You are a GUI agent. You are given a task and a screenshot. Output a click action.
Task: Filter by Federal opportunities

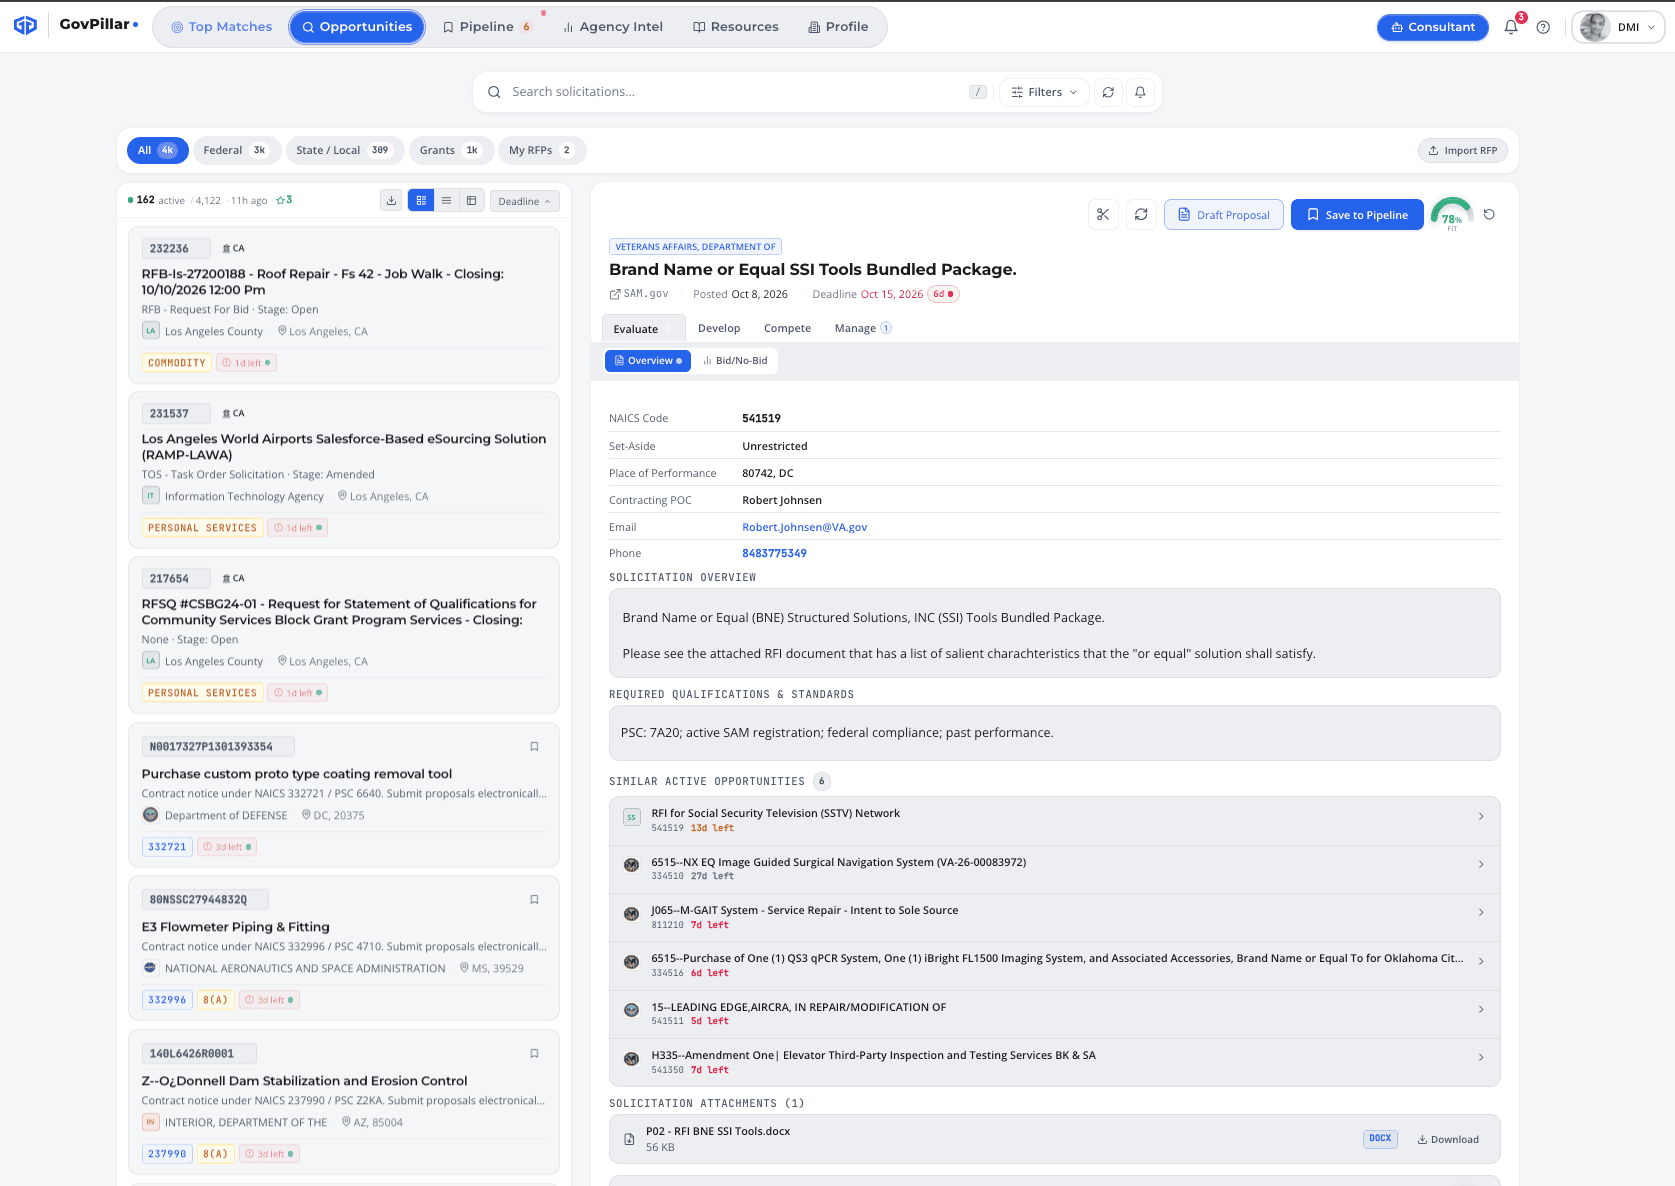coord(237,150)
